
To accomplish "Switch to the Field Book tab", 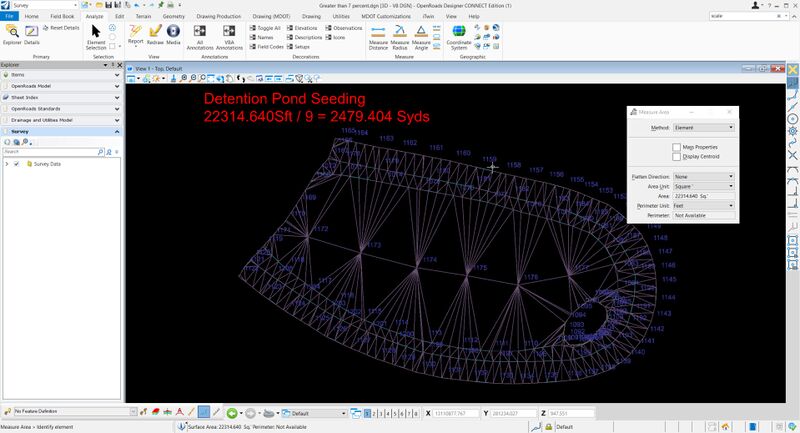I will click(x=62, y=16).
